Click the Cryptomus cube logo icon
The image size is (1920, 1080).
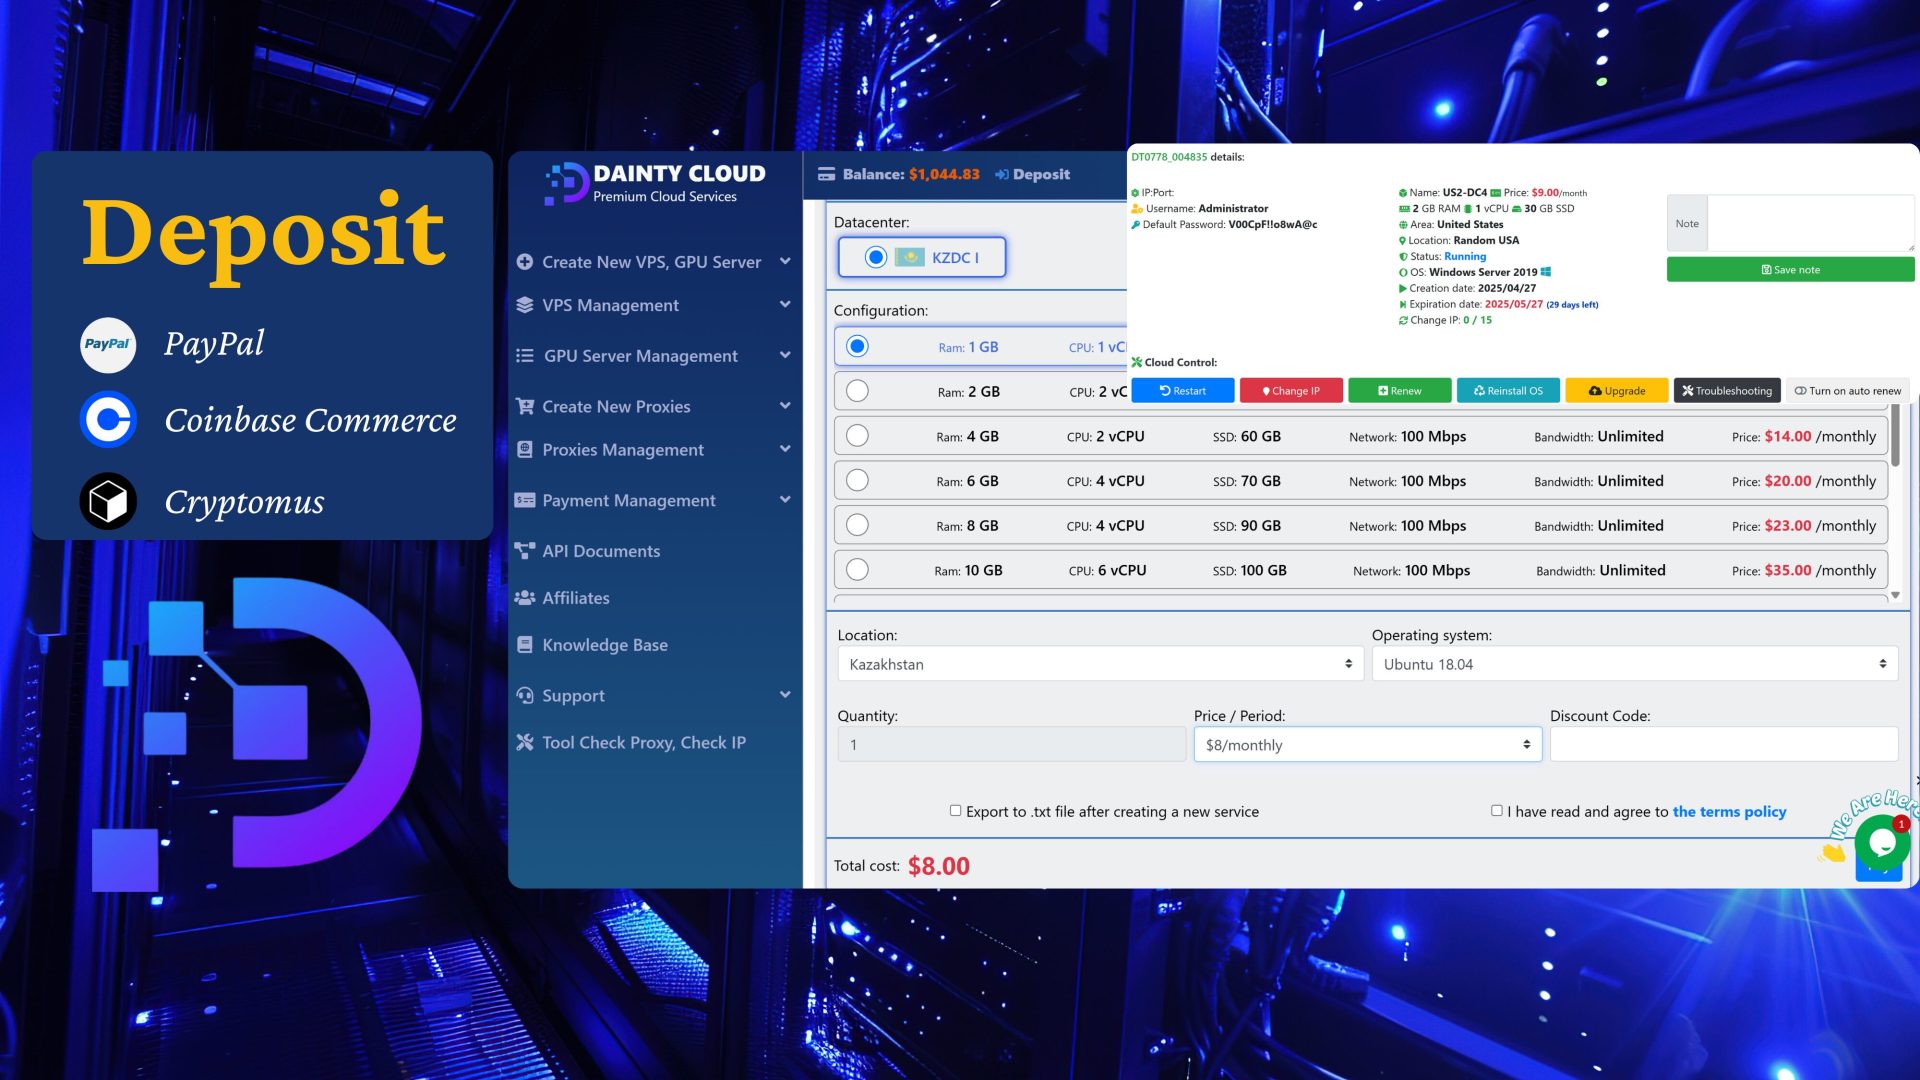click(108, 501)
